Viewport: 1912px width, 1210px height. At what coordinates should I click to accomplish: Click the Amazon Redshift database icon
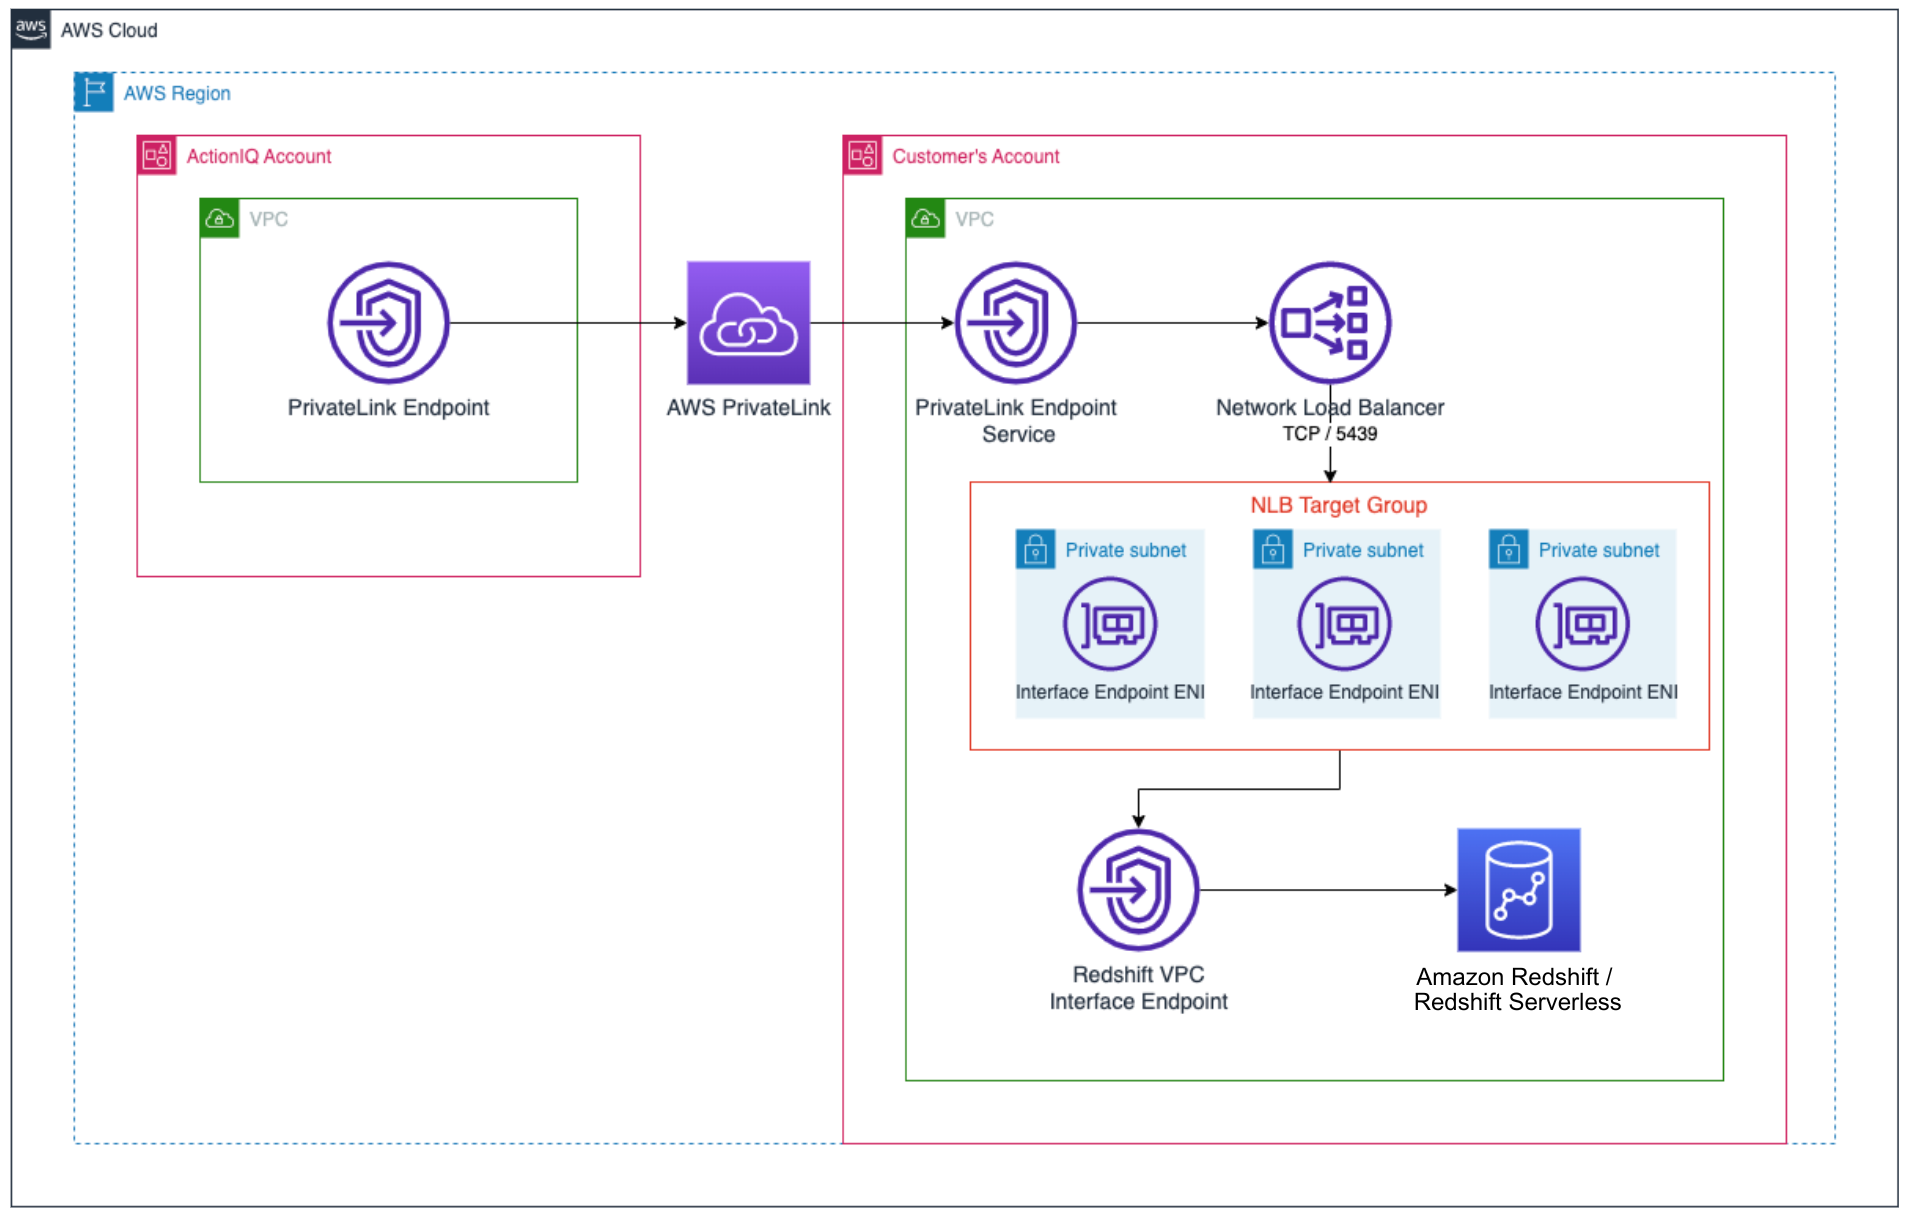tap(1517, 889)
